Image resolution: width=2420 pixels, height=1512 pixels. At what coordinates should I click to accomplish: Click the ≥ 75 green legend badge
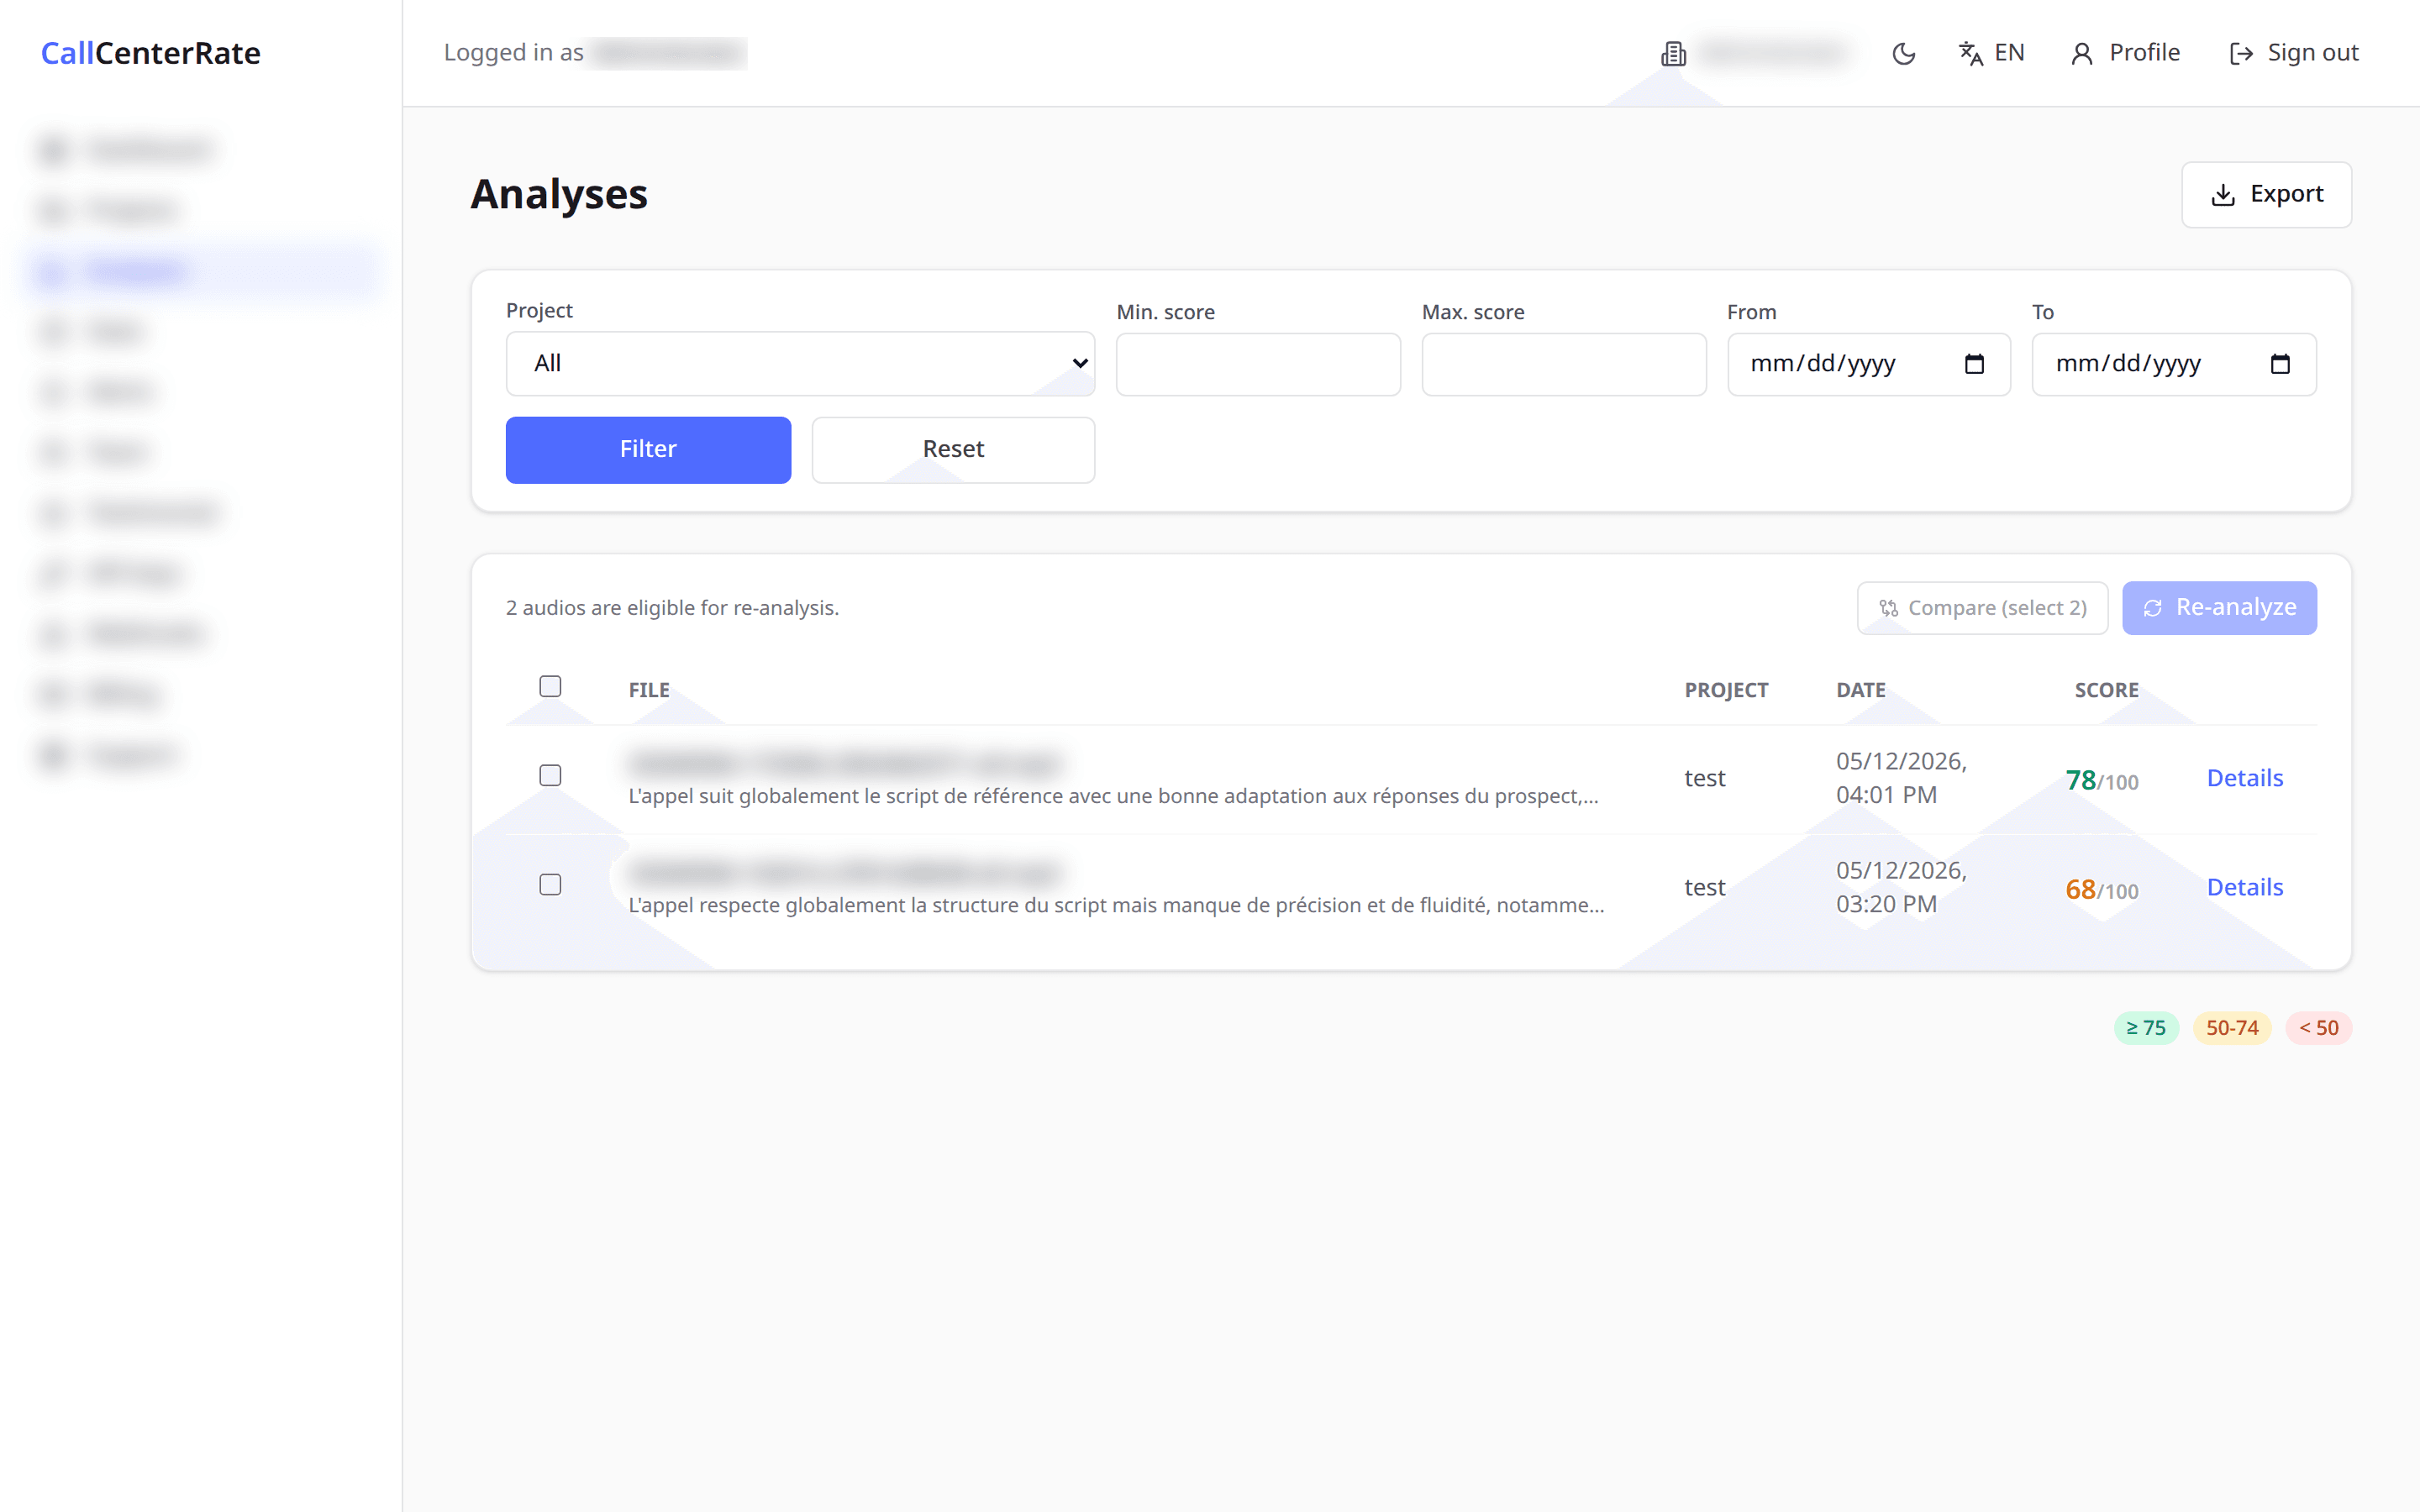pos(2146,1028)
